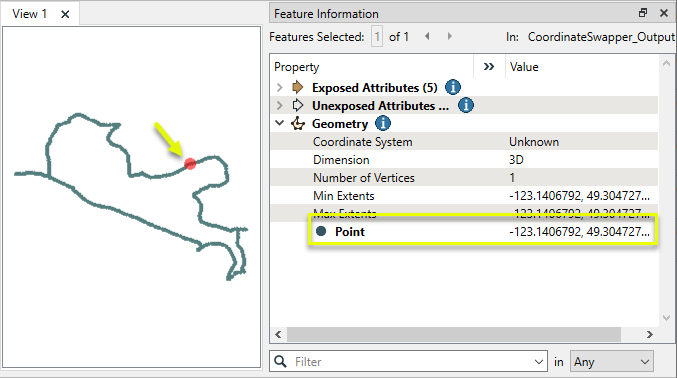Click the info icon next to Geometry
Image resolution: width=677 pixels, height=378 pixels.
383,123
